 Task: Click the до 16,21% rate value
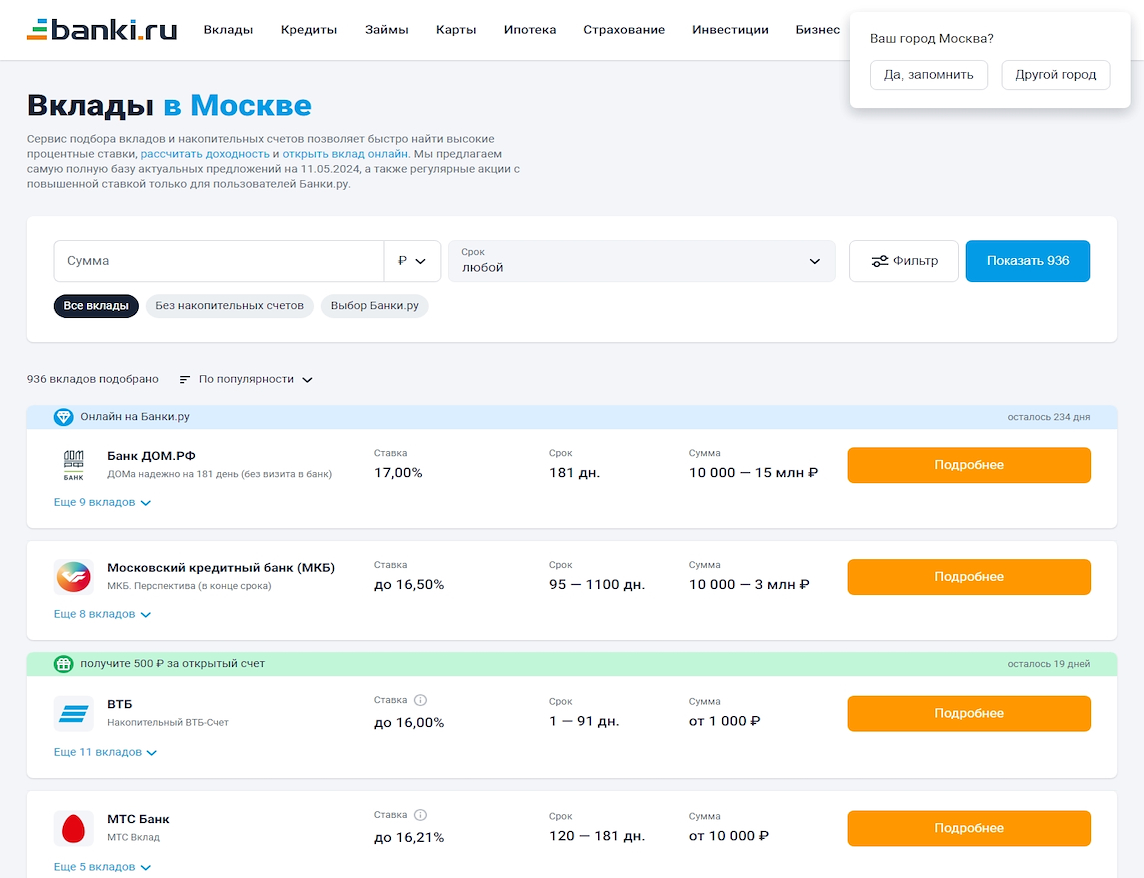(x=409, y=837)
